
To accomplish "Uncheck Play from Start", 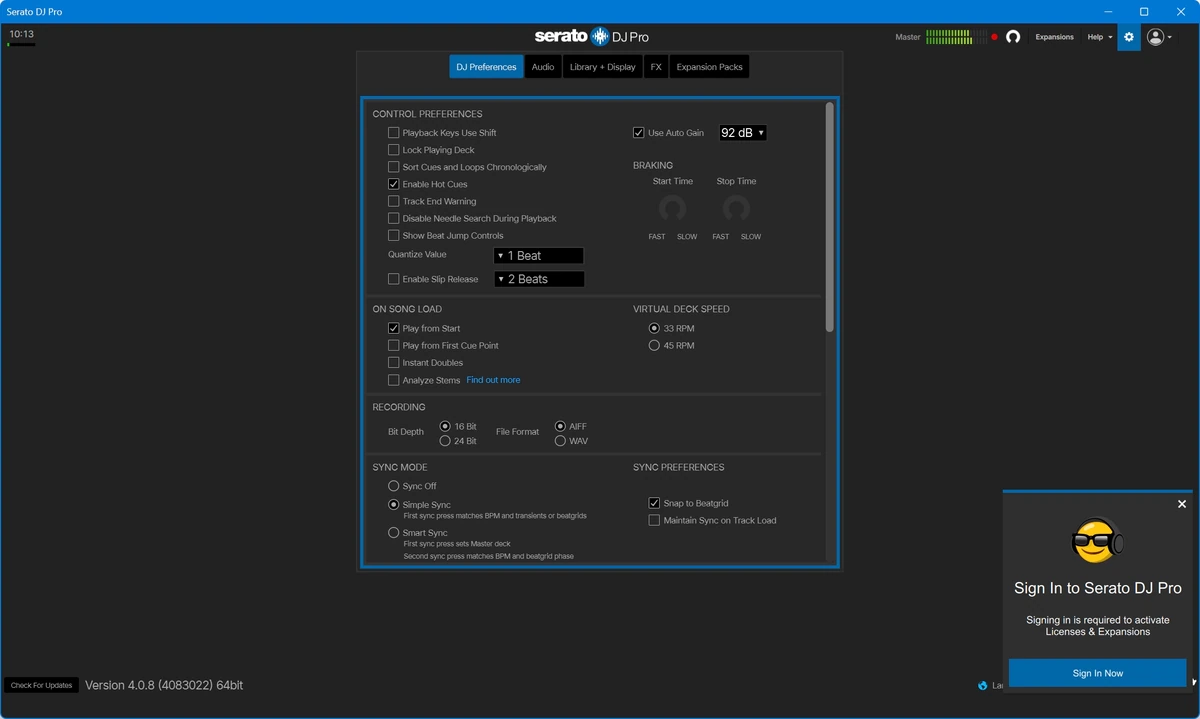I will pos(393,328).
